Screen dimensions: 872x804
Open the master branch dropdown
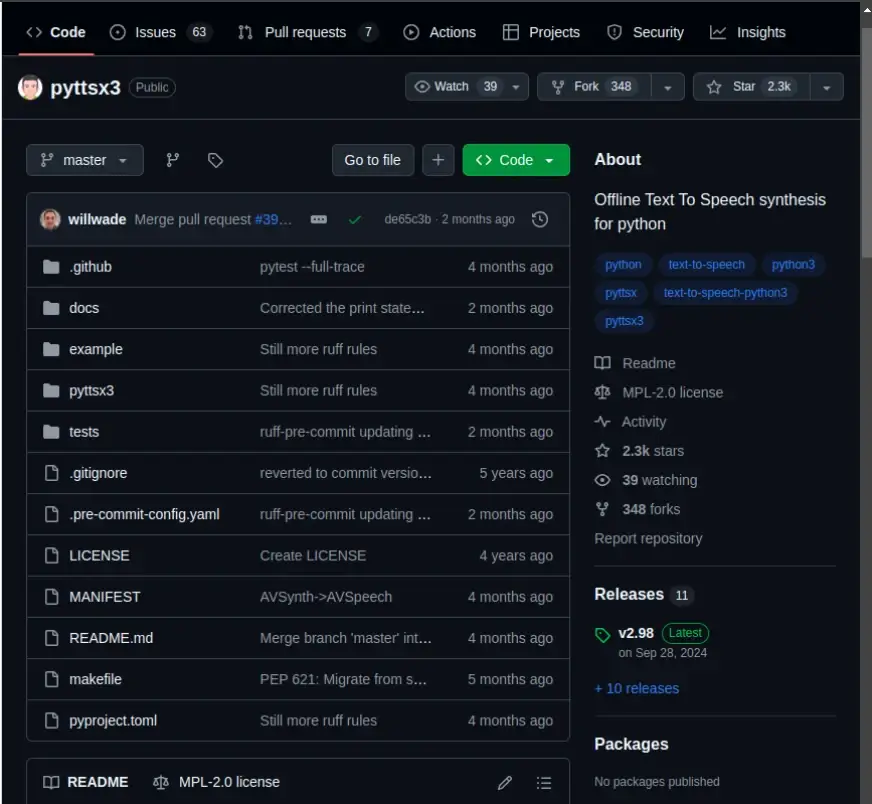85,160
